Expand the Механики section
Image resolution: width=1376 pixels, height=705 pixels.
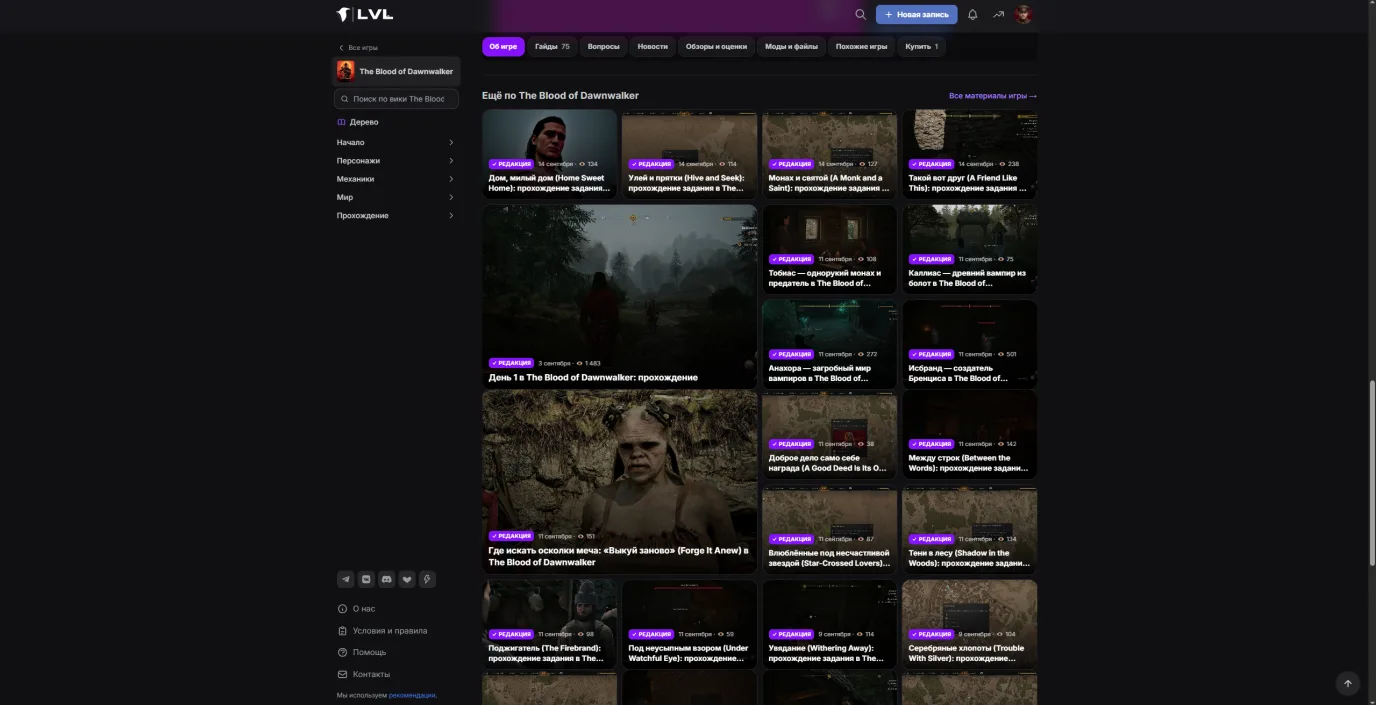tap(396, 179)
